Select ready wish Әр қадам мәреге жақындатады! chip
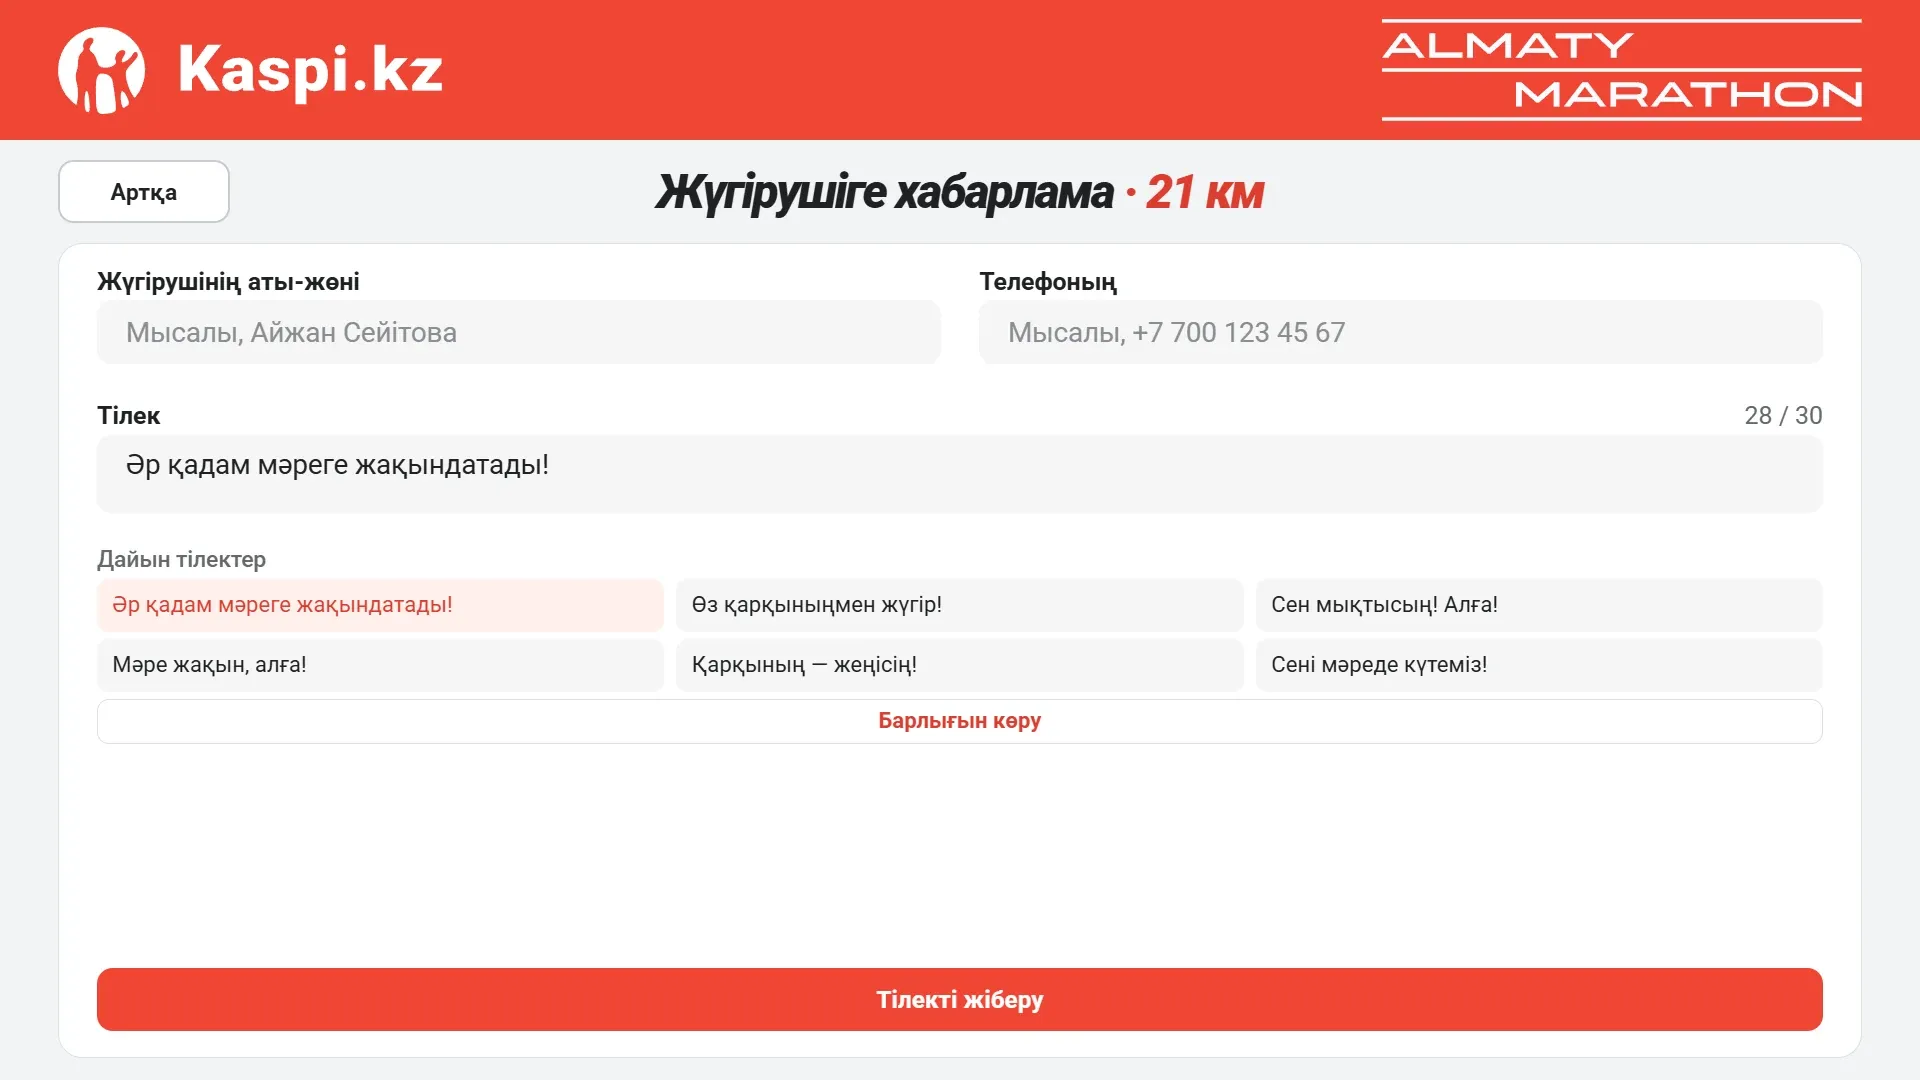This screenshot has width=1920, height=1080. coord(380,605)
